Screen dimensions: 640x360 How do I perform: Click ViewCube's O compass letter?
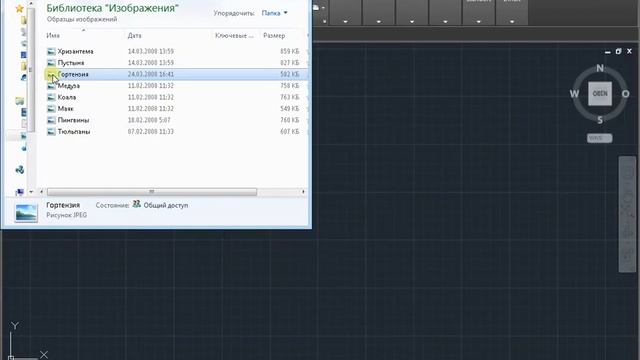[625, 94]
